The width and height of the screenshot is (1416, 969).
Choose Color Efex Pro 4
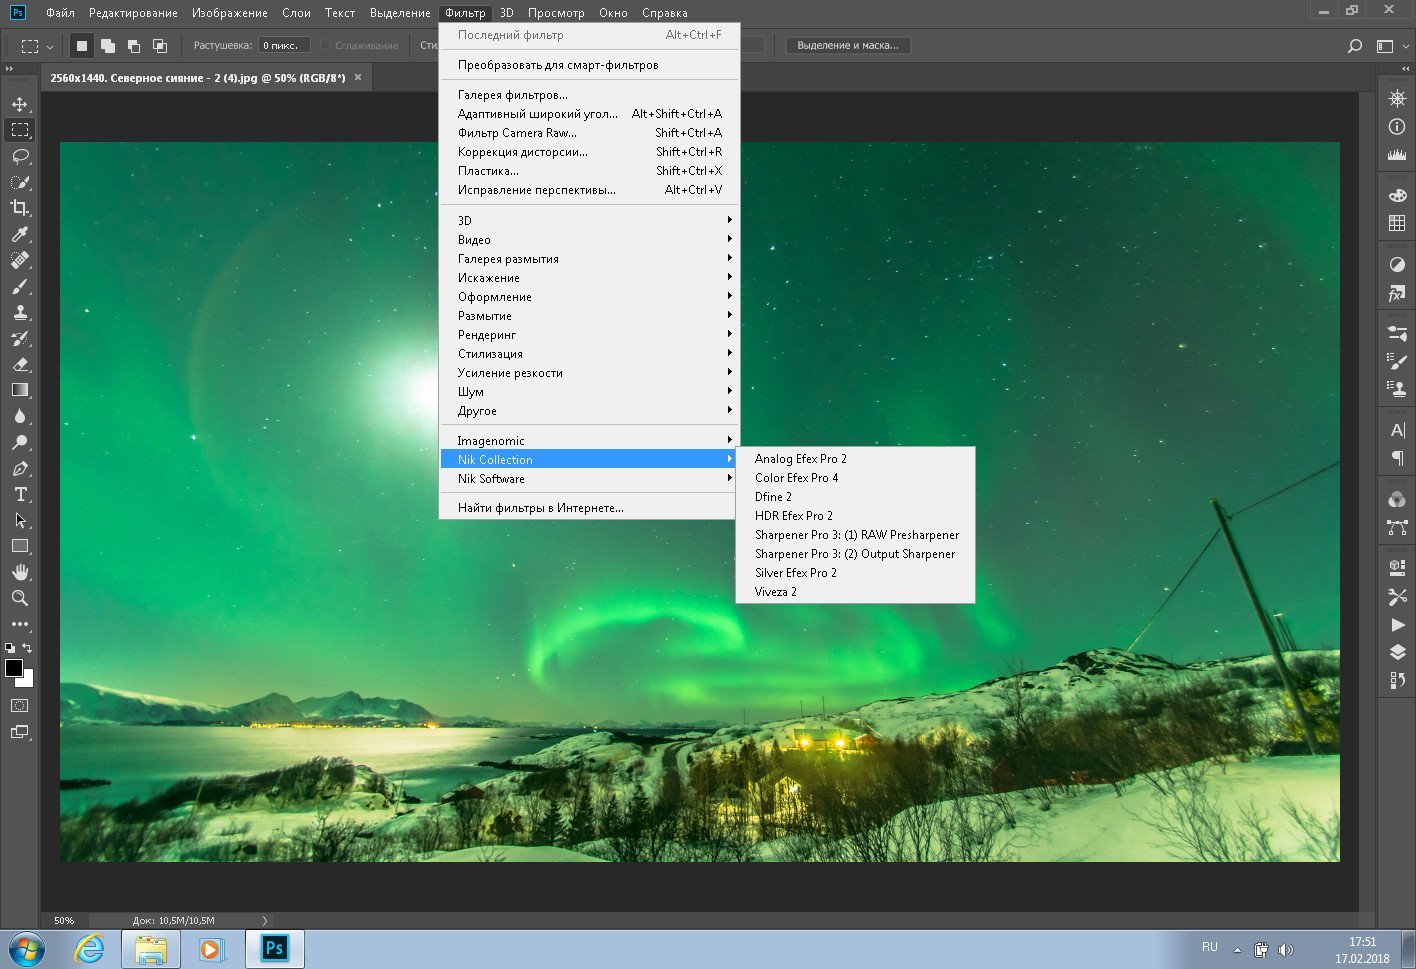tap(855, 478)
